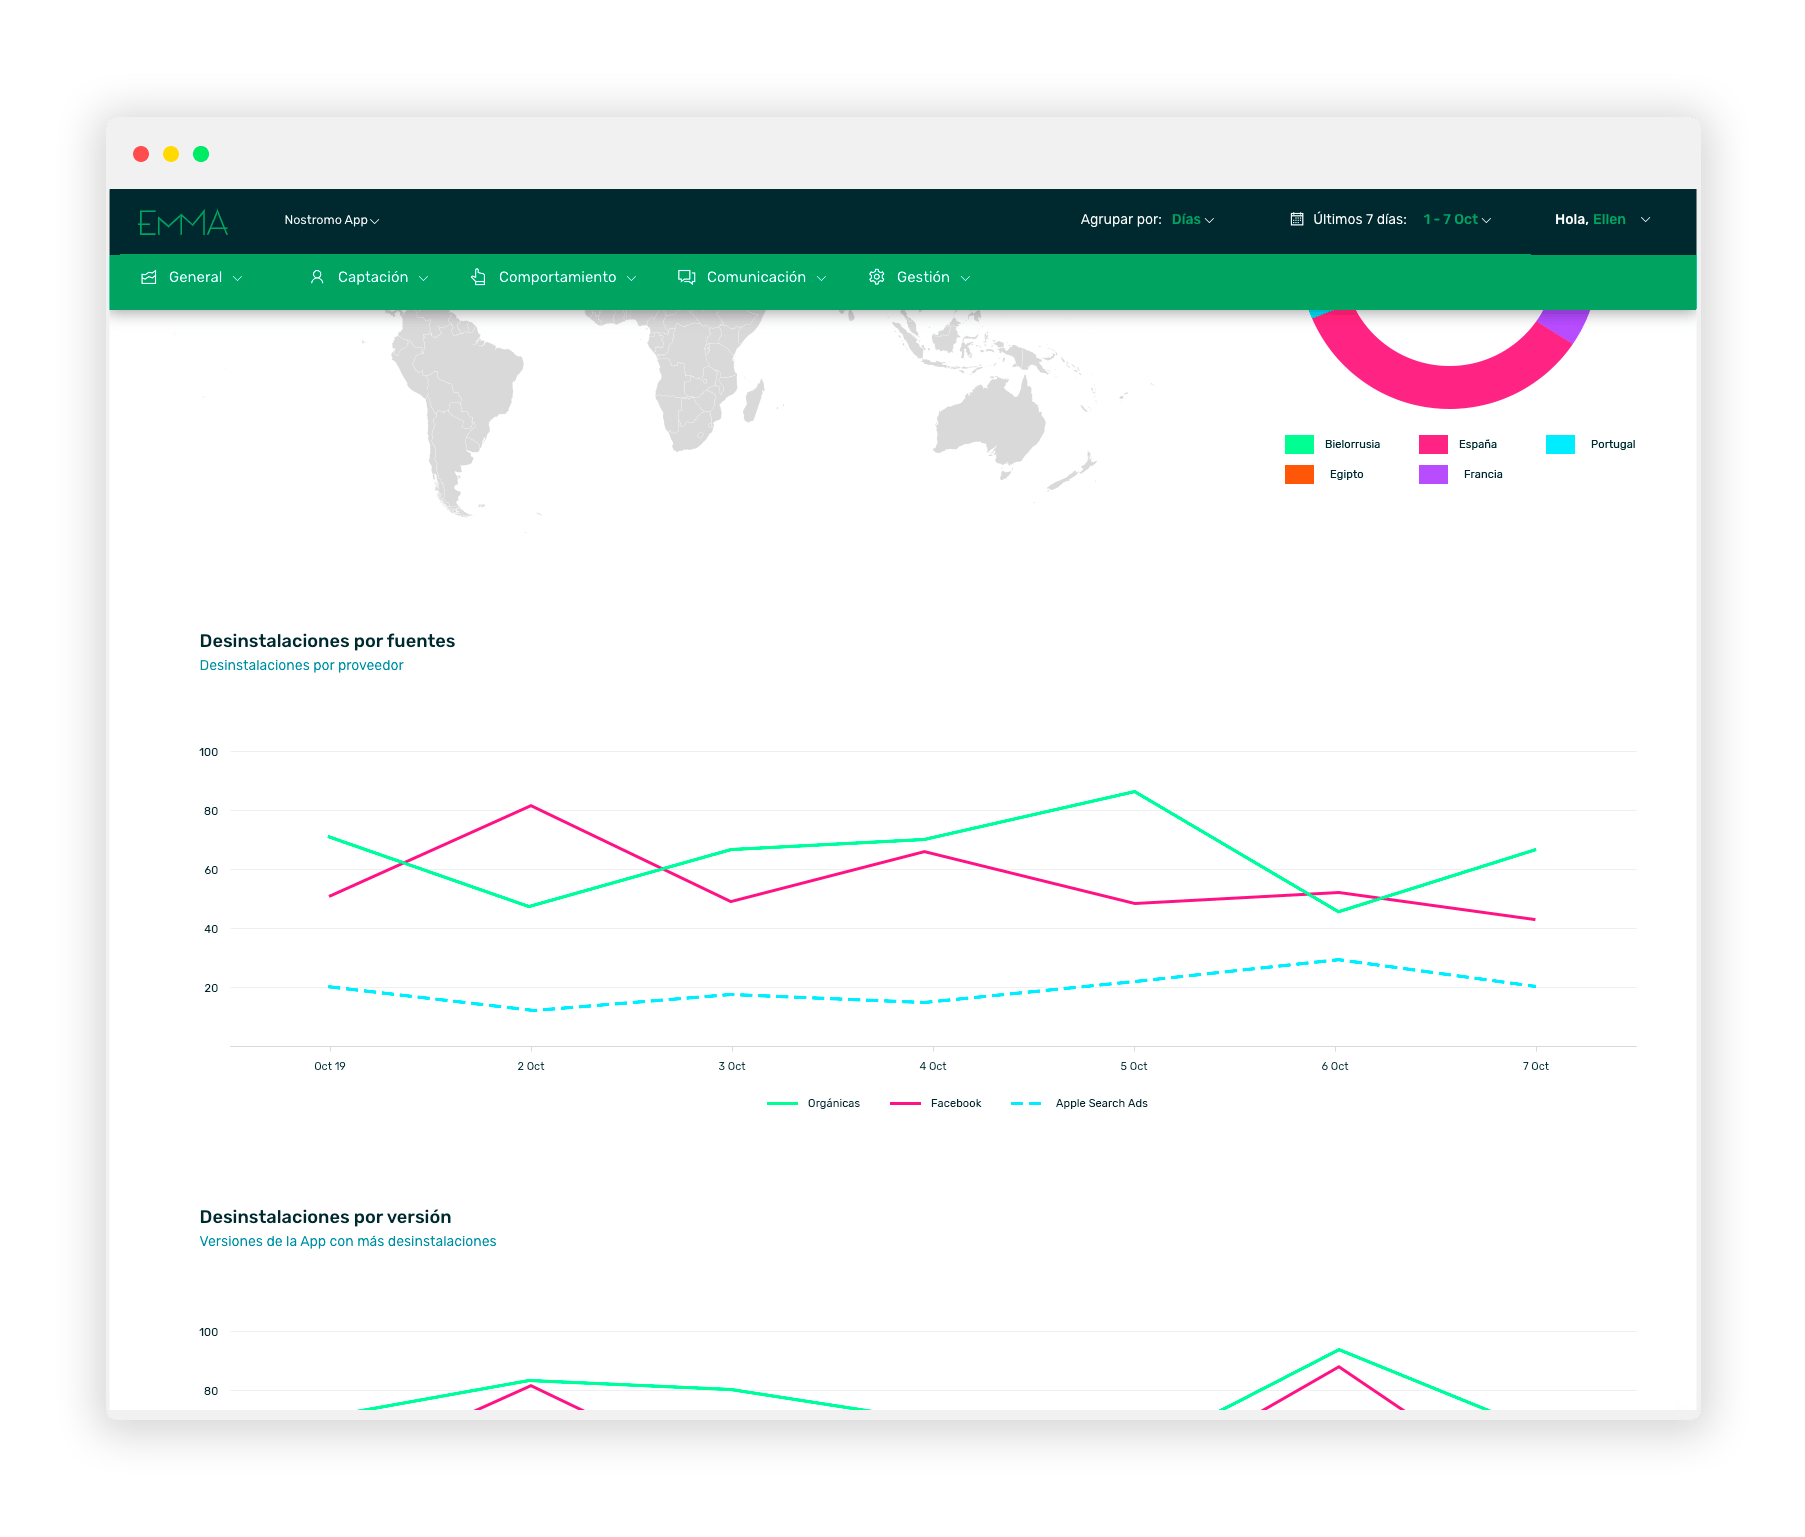Toggle Portugal in the donut legend
The width and height of the screenshot is (1805, 1537).
[1590, 444]
